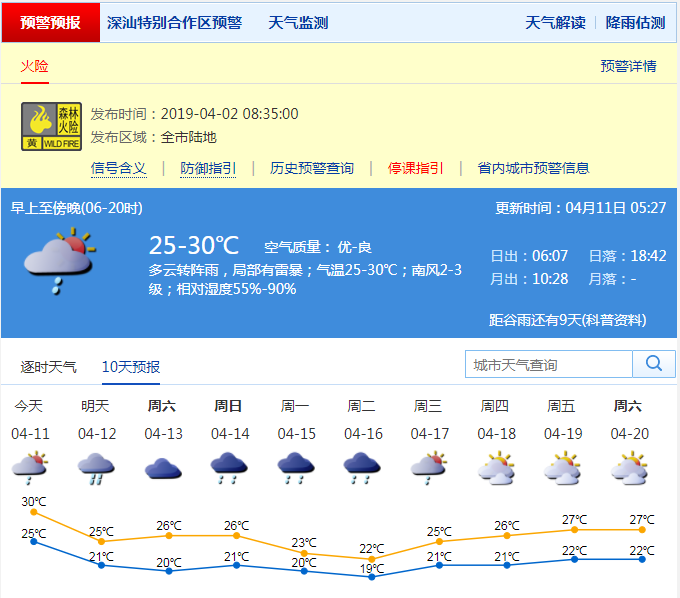Click the 04-17 Wednesday weather icon

pyautogui.click(x=429, y=468)
